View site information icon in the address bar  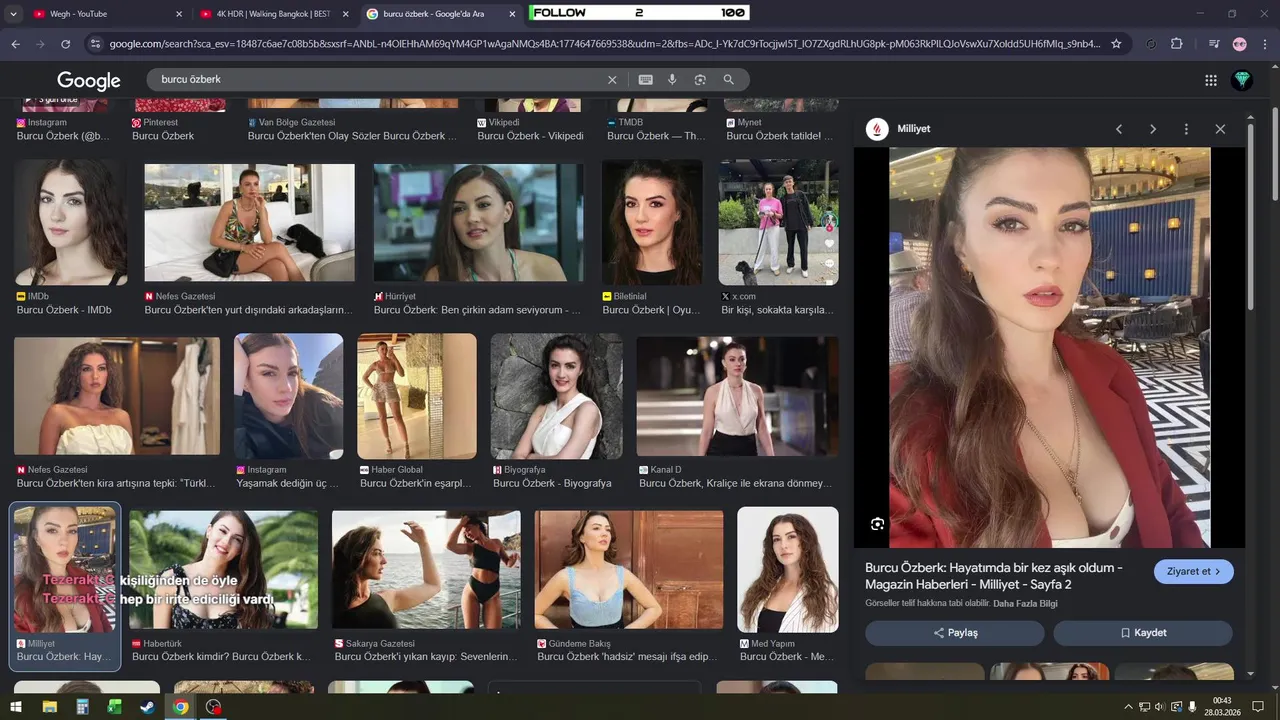point(95,44)
